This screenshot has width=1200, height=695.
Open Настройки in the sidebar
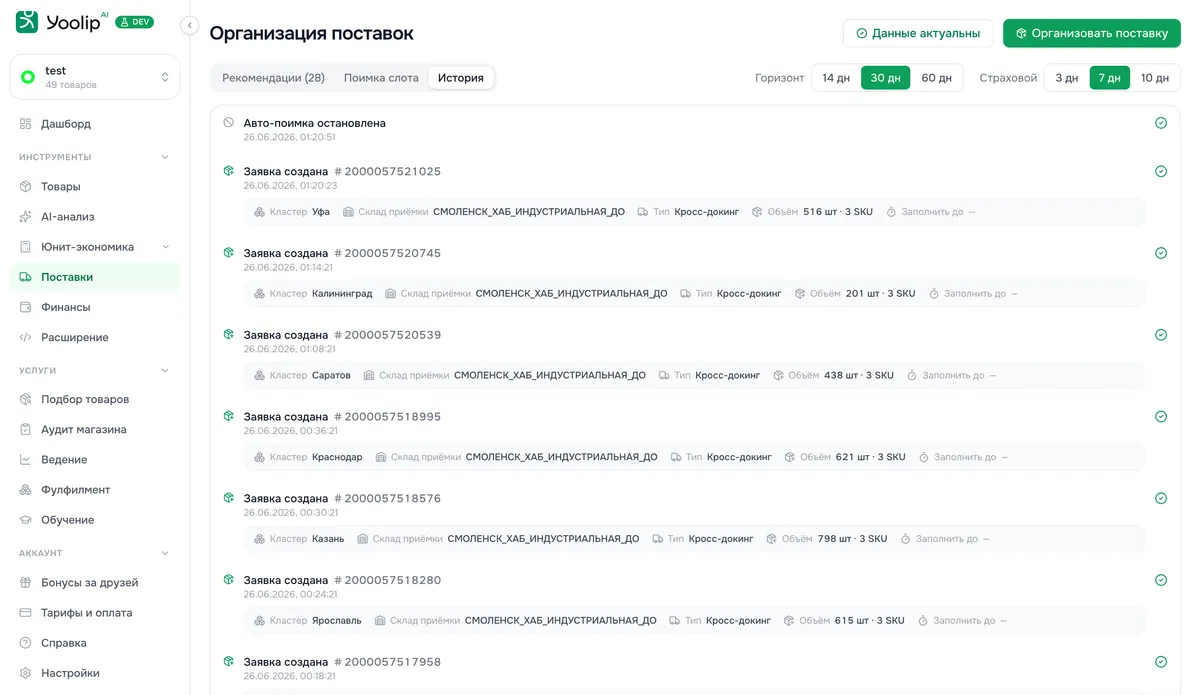[x=95, y=673]
